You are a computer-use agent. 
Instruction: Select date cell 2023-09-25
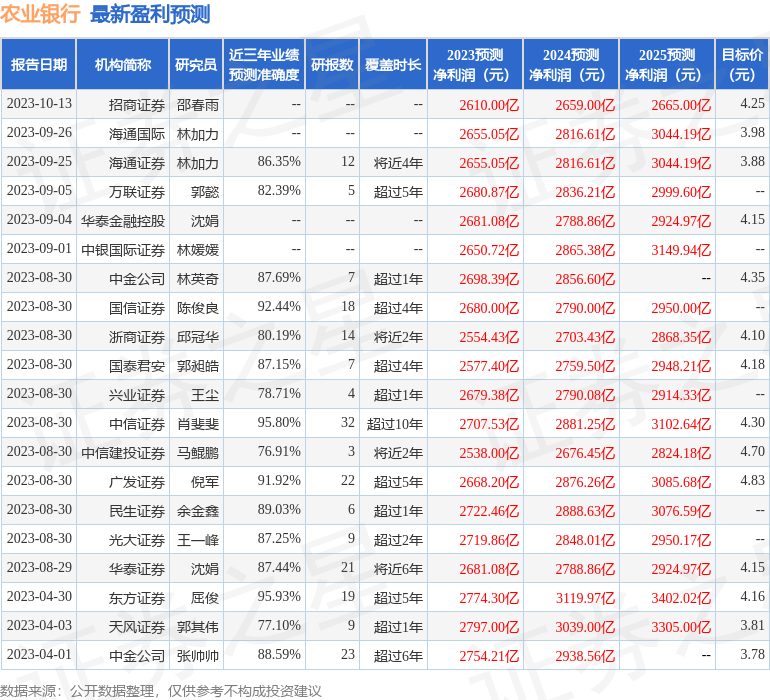click(39, 162)
